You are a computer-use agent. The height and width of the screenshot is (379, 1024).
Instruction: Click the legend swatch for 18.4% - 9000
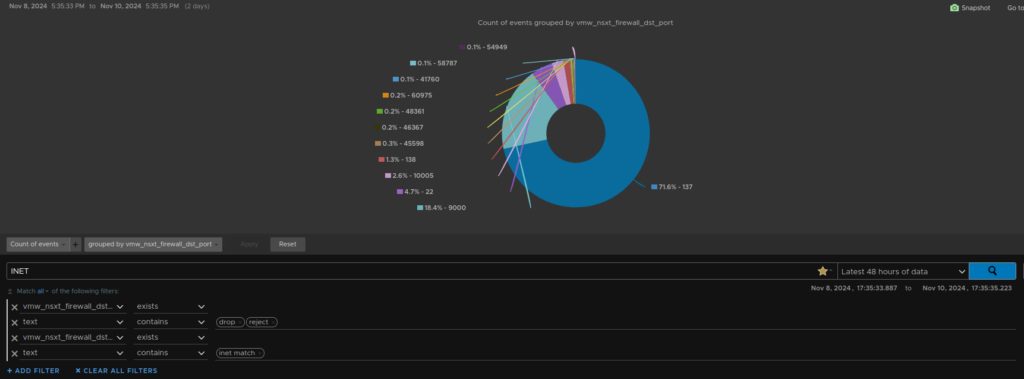point(420,208)
